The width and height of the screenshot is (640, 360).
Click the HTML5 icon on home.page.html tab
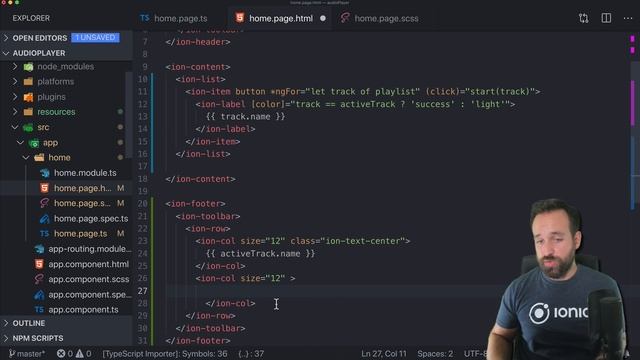(240, 18)
